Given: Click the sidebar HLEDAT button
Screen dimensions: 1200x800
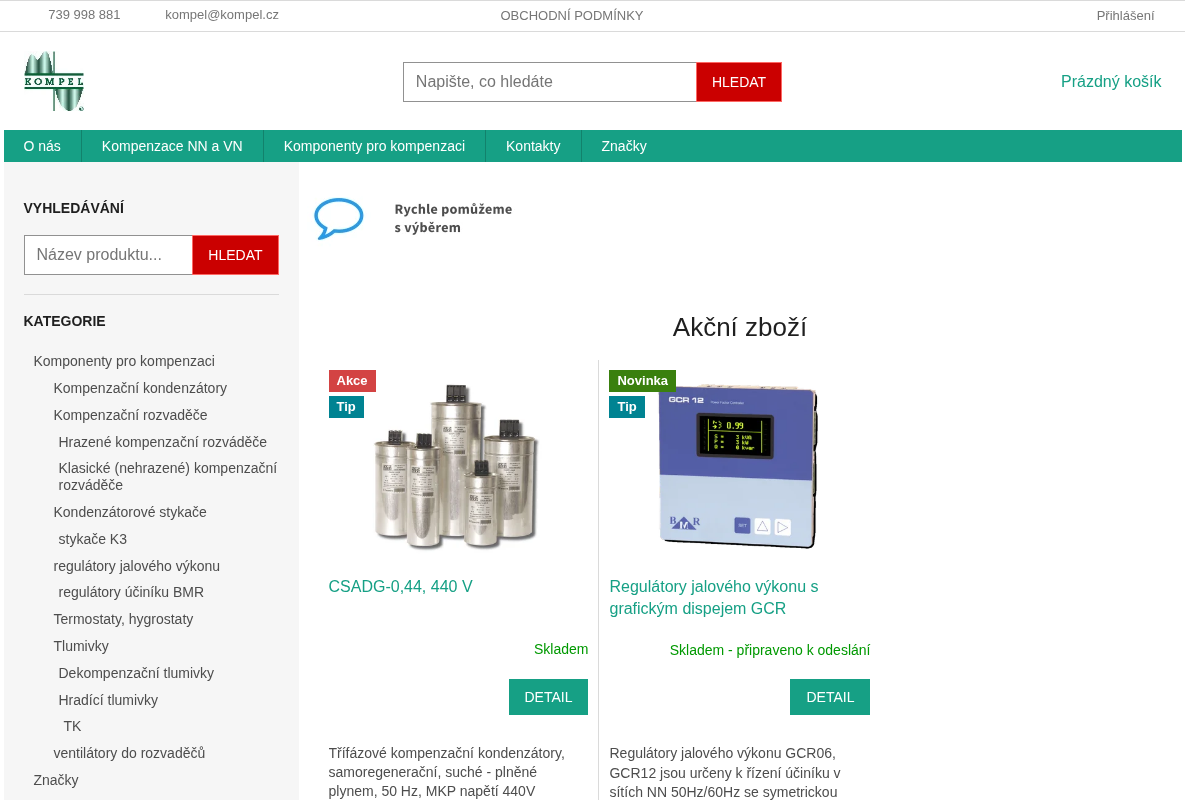Looking at the screenshot, I should pos(235,255).
